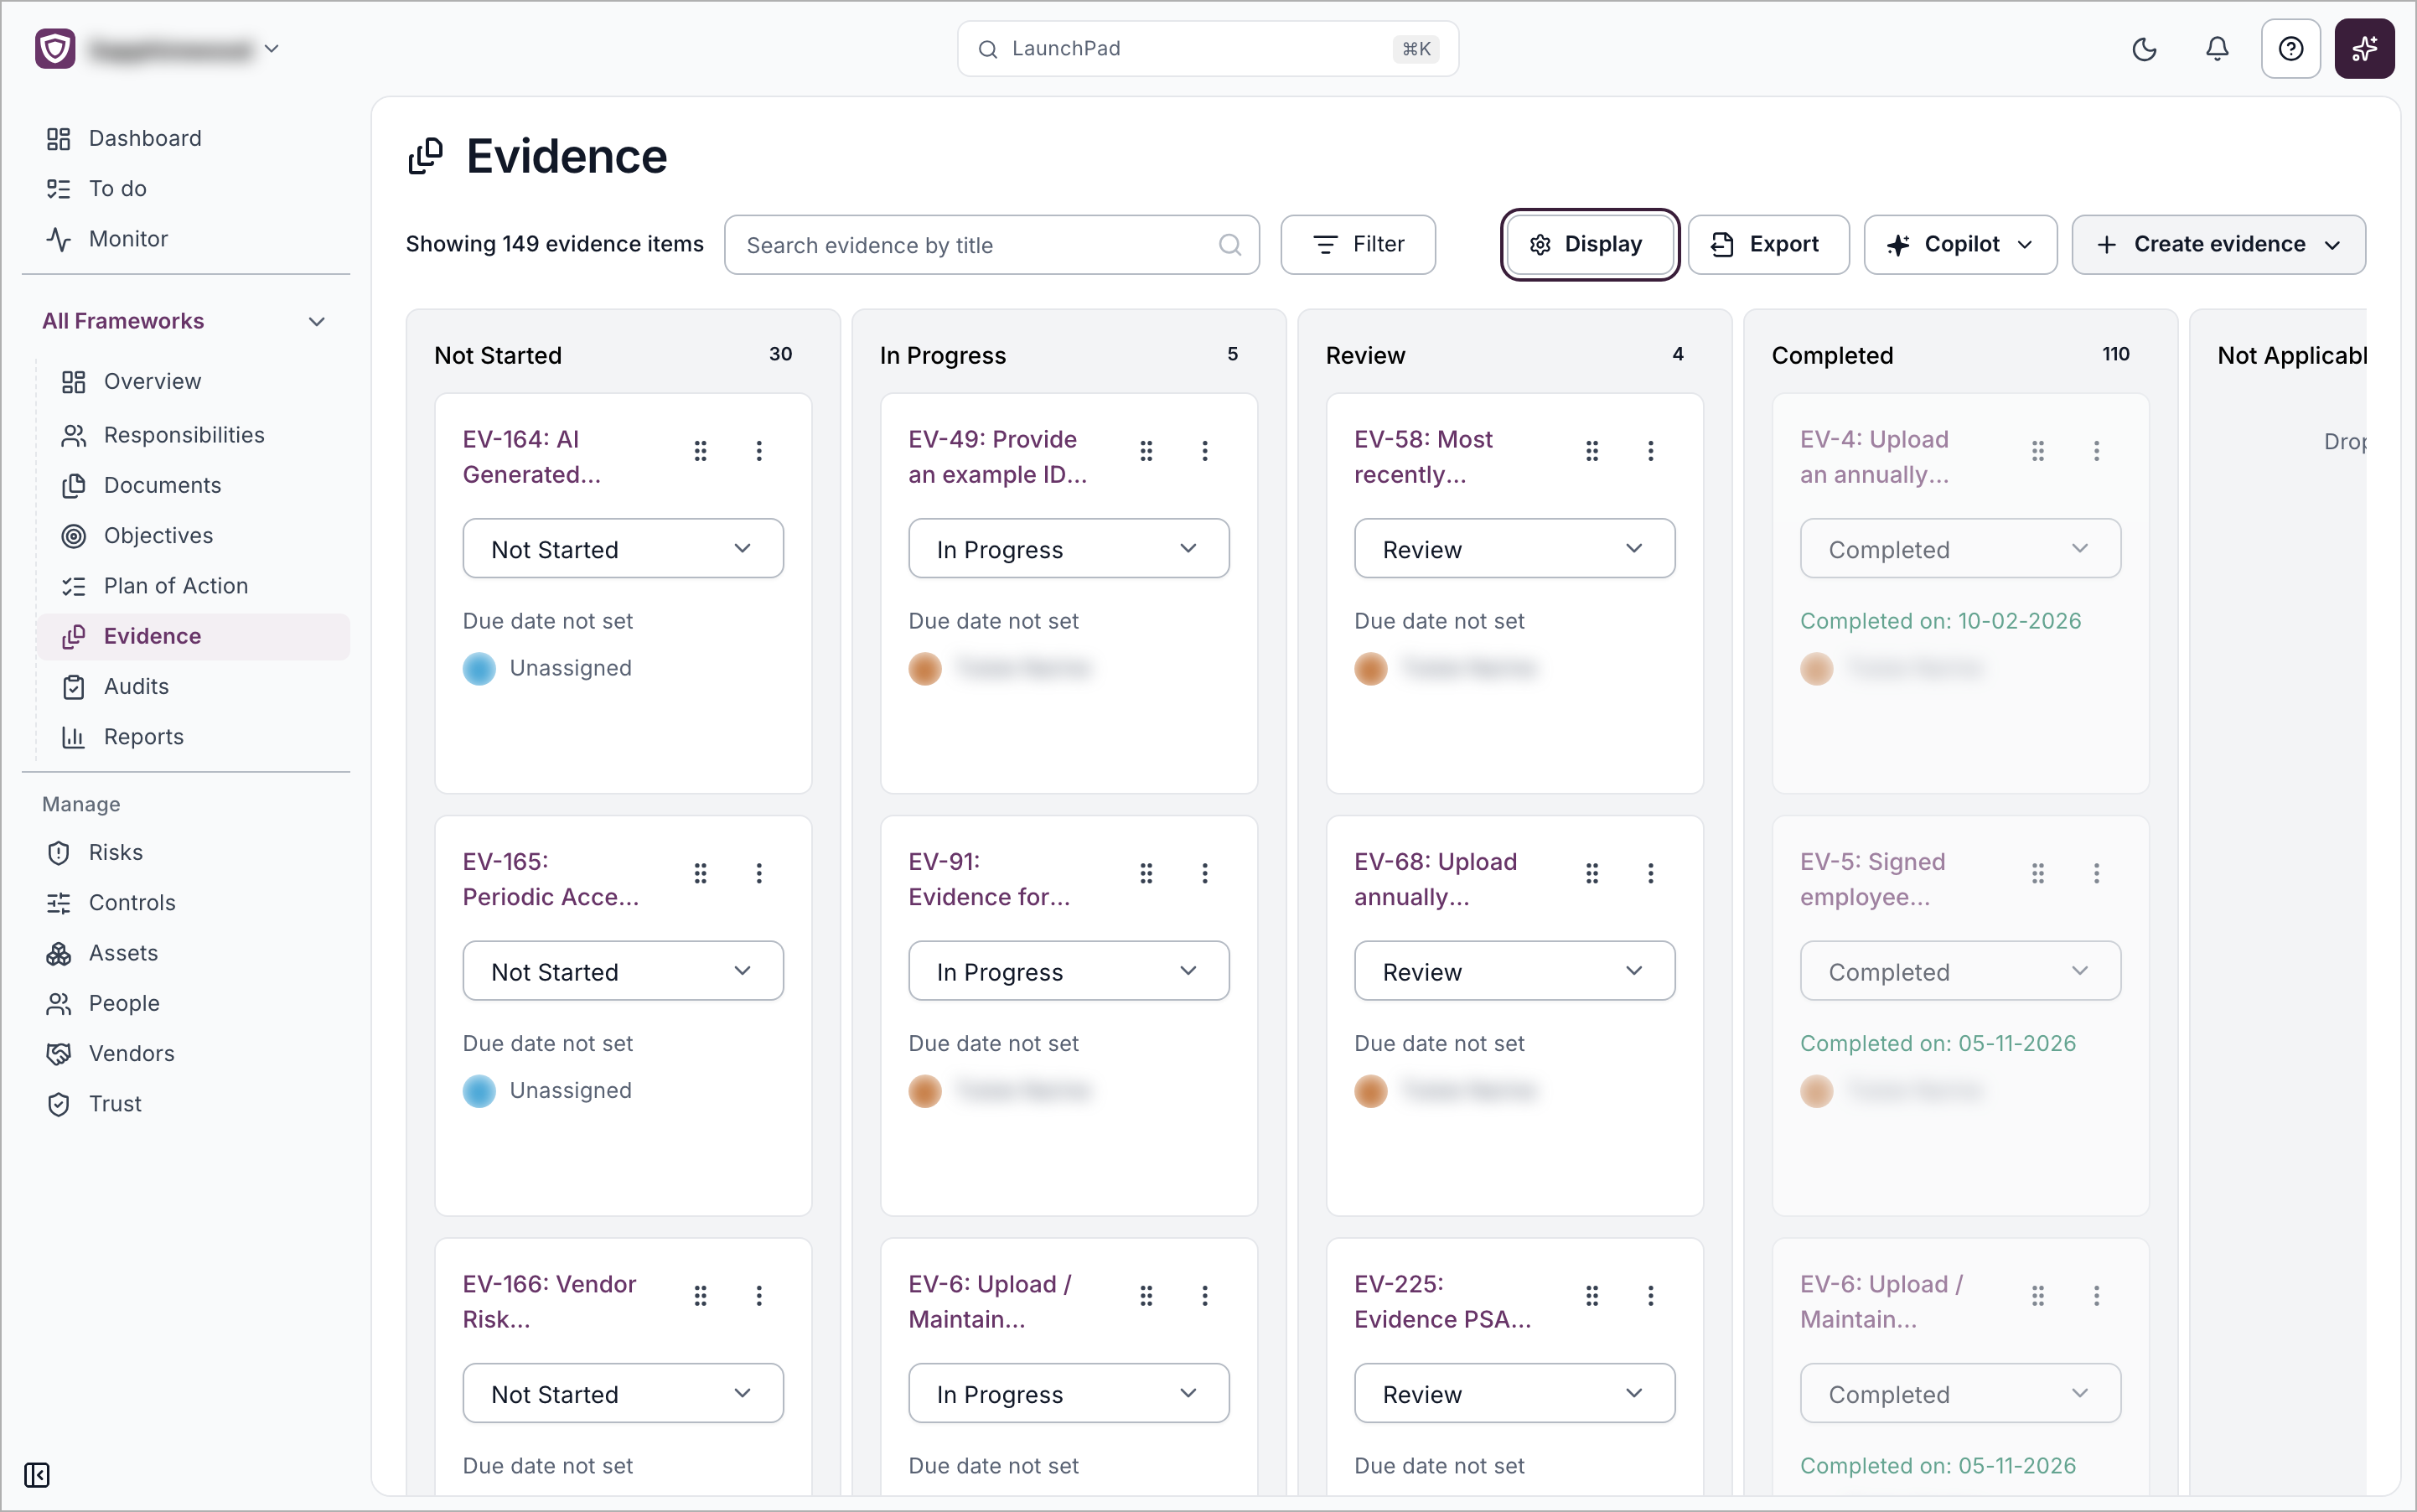Viewport: 2417px width, 1512px height.
Task: Open the status dropdown on EV-166
Action: 622,1393
